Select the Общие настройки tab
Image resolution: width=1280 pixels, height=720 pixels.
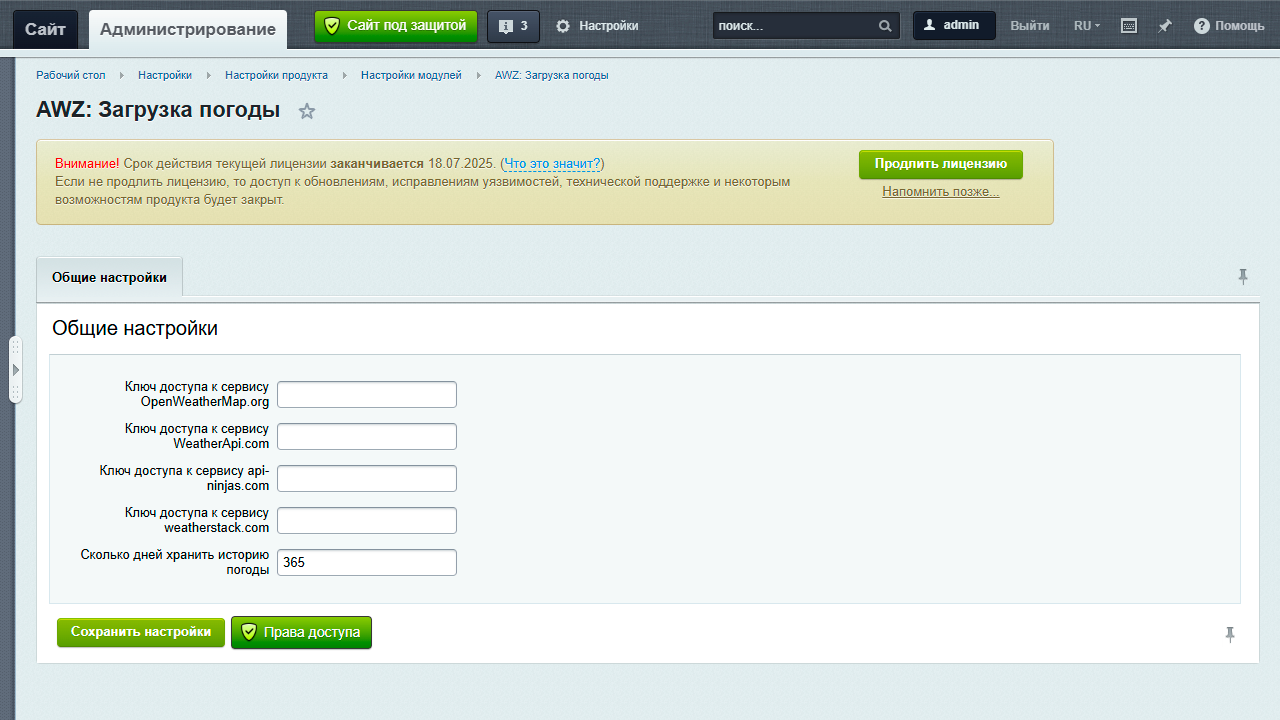click(x=110, y=278)
